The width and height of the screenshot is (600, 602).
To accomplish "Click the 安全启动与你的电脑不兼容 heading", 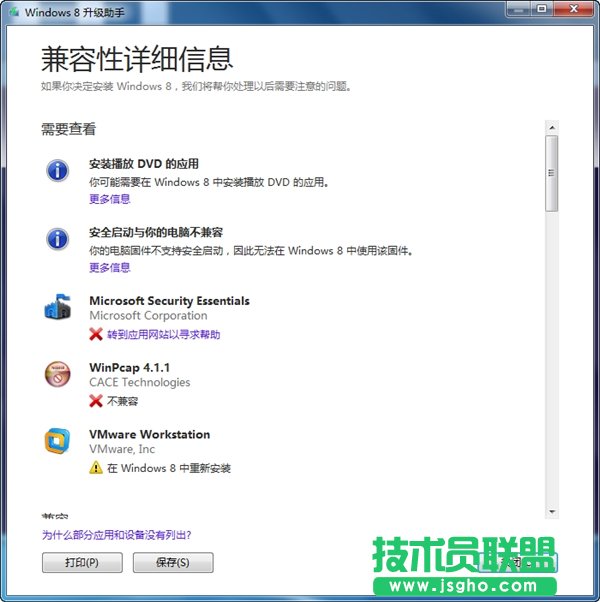I will coord(156,232).
